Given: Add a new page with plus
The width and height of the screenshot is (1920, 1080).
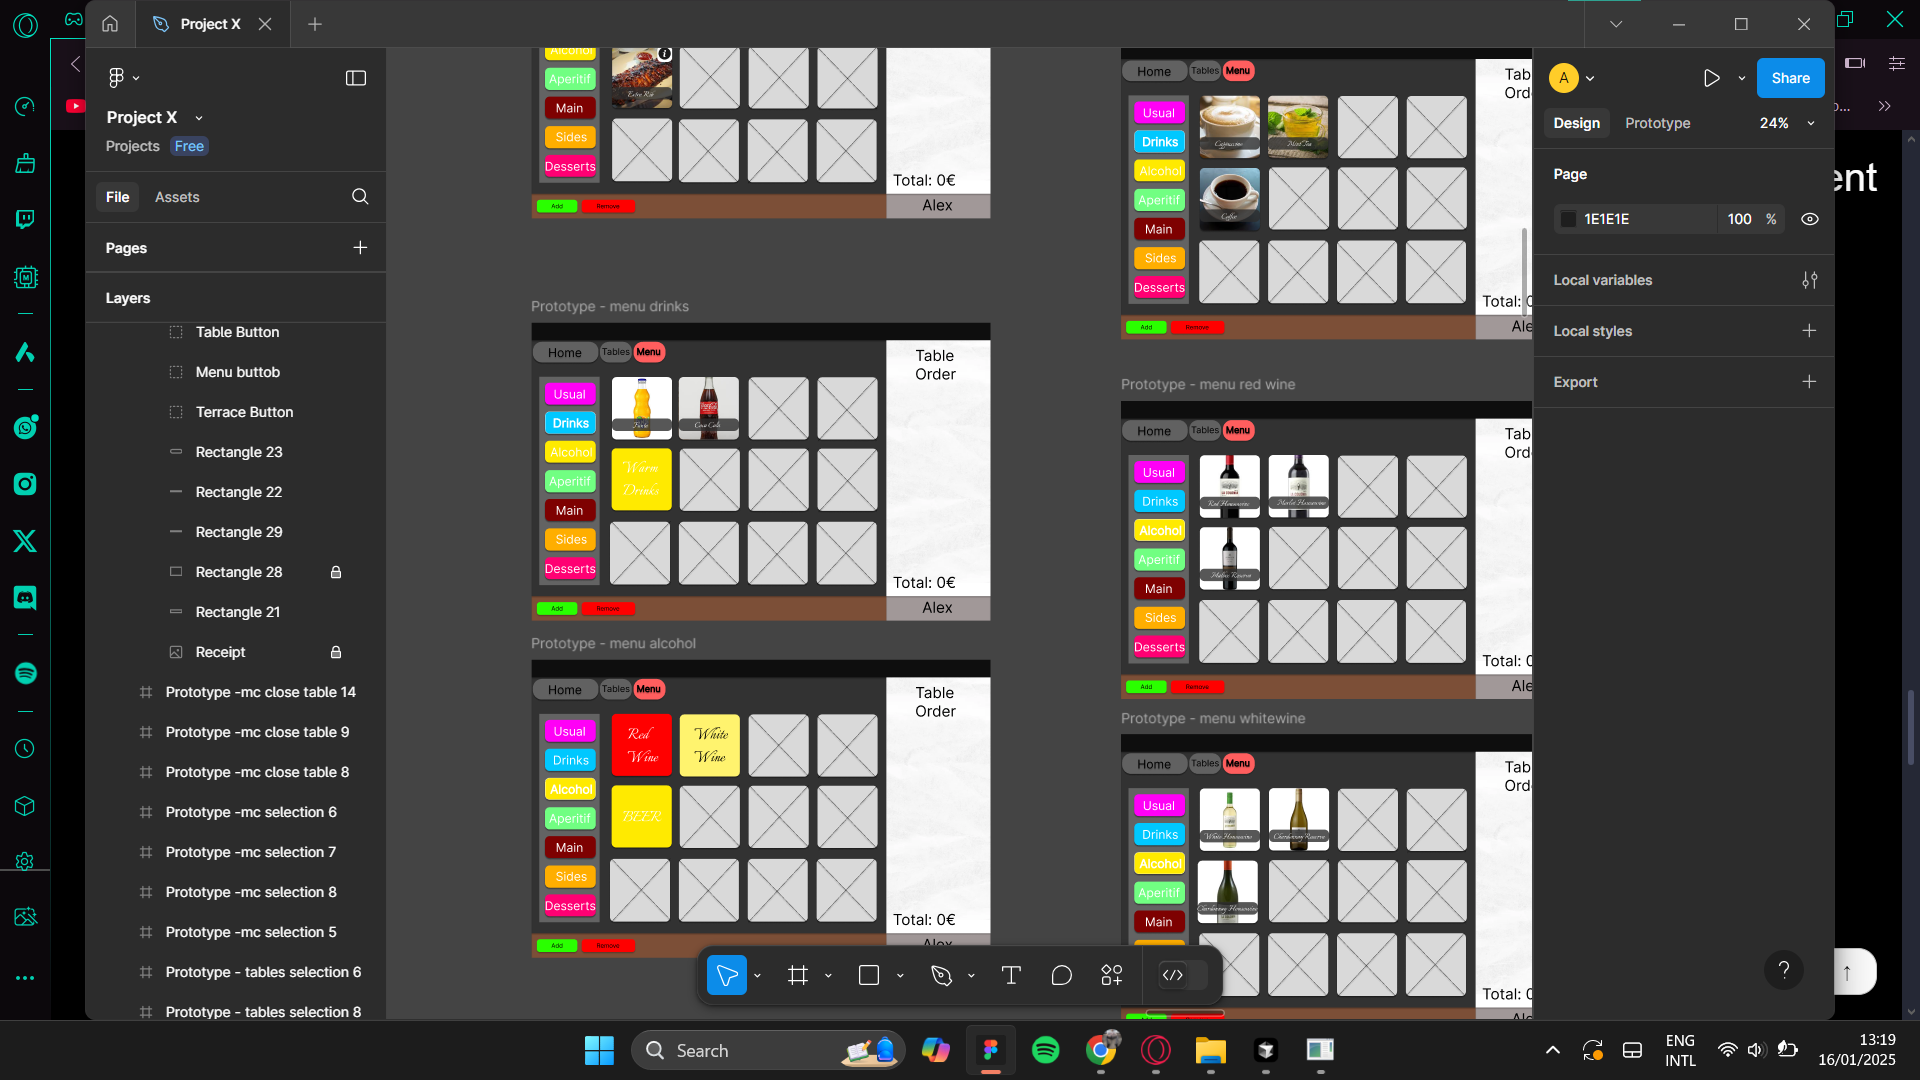Looking at the screenshot, I should (x=360, y=248).
